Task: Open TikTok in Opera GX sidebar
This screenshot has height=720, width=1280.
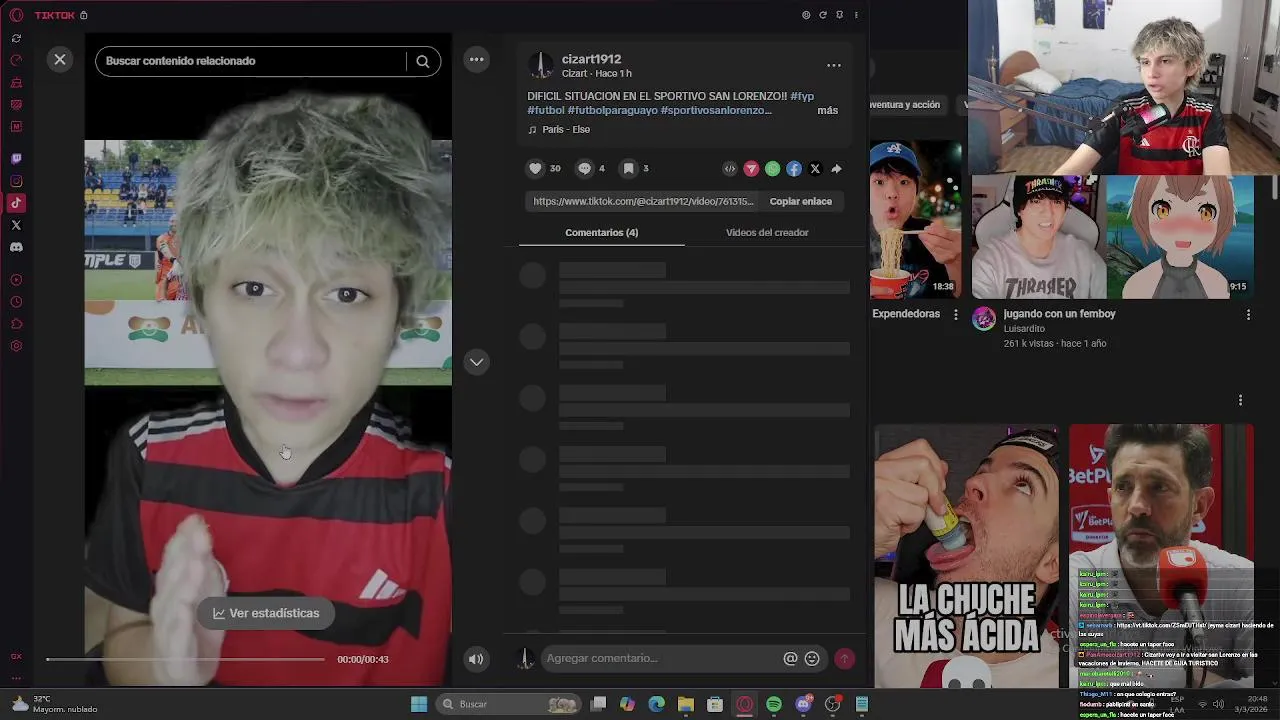Action: coord(16,203)
